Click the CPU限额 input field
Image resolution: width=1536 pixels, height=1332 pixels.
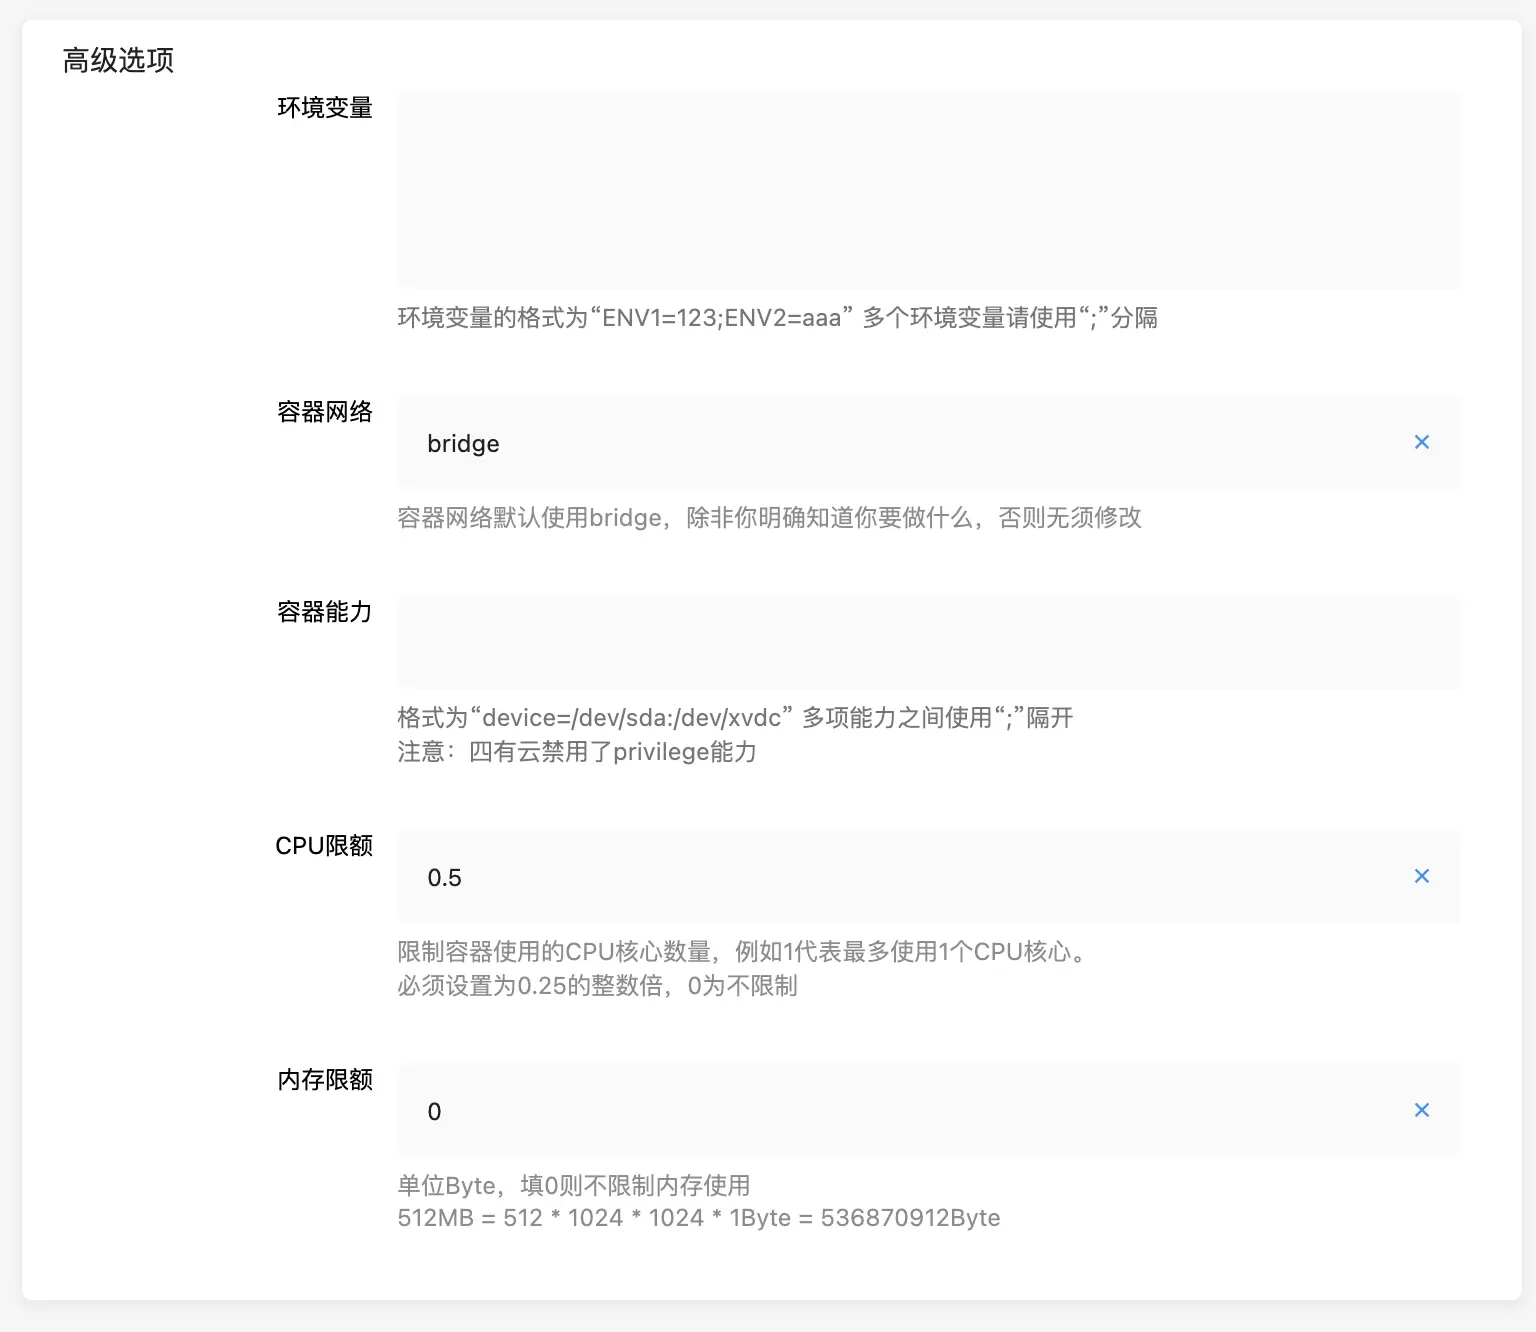(928, 876)
